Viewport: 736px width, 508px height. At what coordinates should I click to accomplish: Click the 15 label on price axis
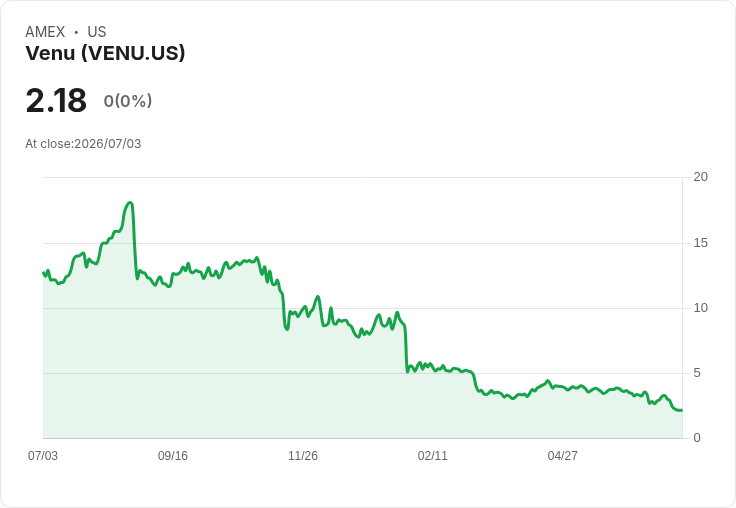[x=701, y=243]
